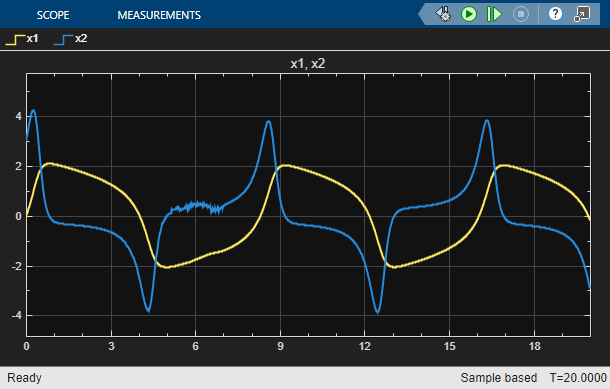Click the y-axis label 4
Image resolution: width=610 pixels, height=389 pixels.
(x=18, y=116)
